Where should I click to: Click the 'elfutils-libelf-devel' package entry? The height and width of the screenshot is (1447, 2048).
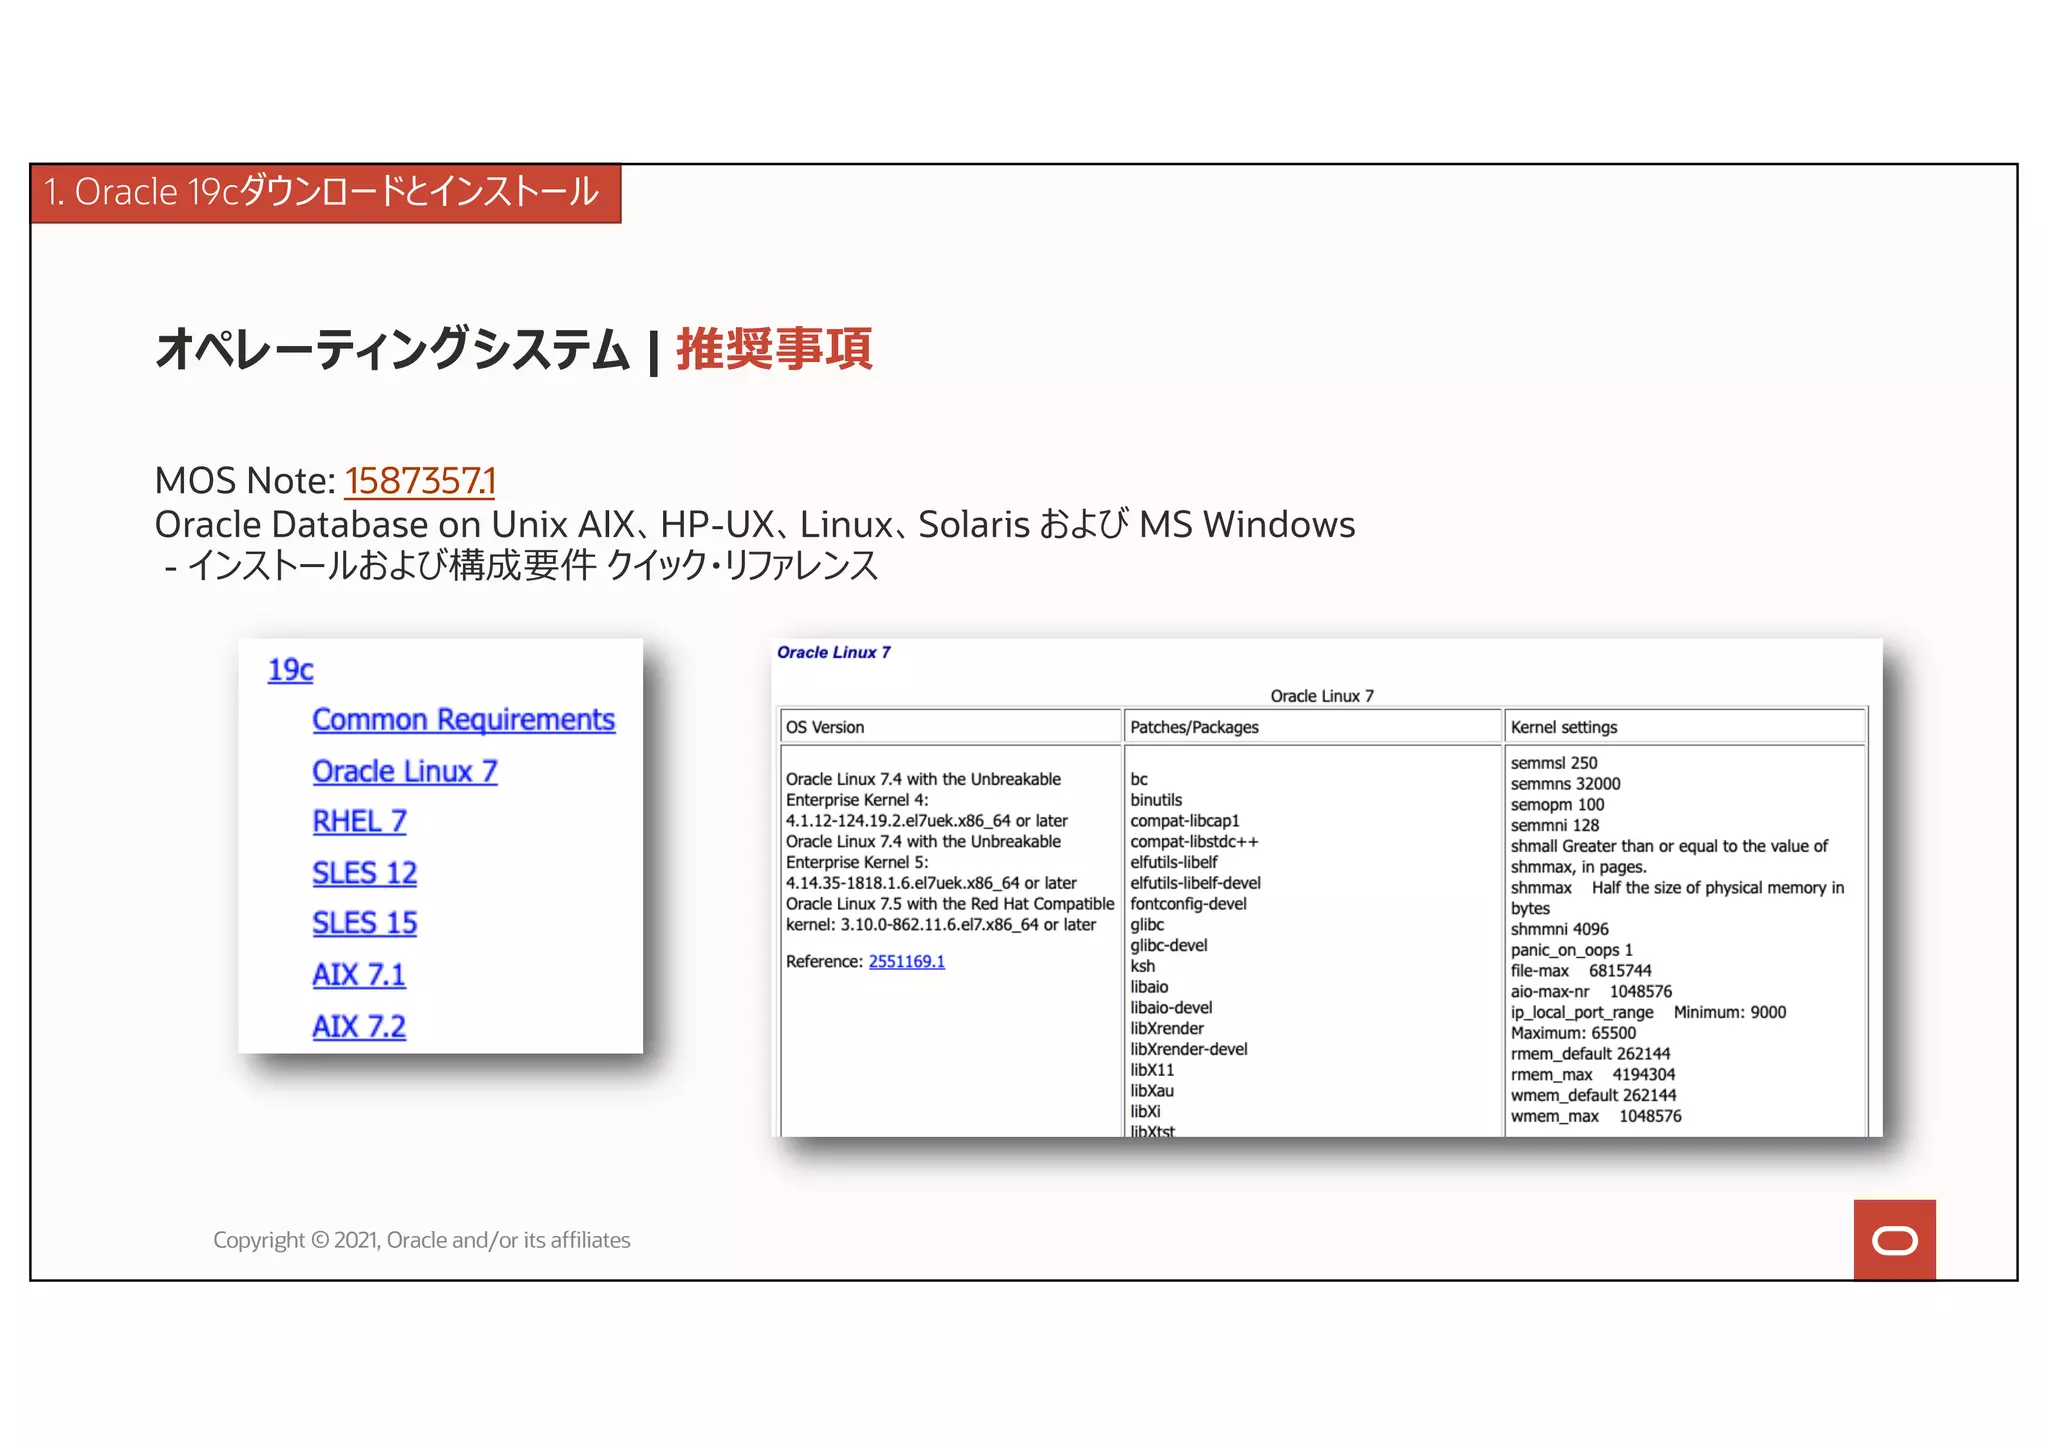1195,883
